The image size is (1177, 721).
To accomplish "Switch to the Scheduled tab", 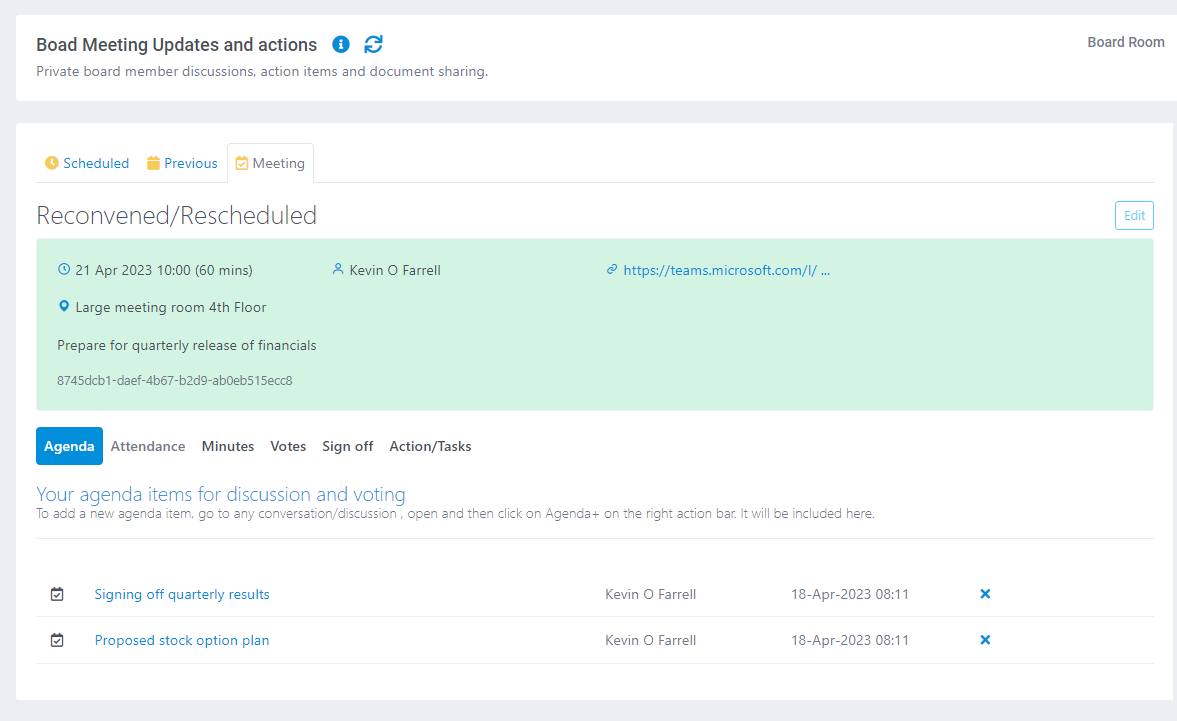I will click(87, 163).
